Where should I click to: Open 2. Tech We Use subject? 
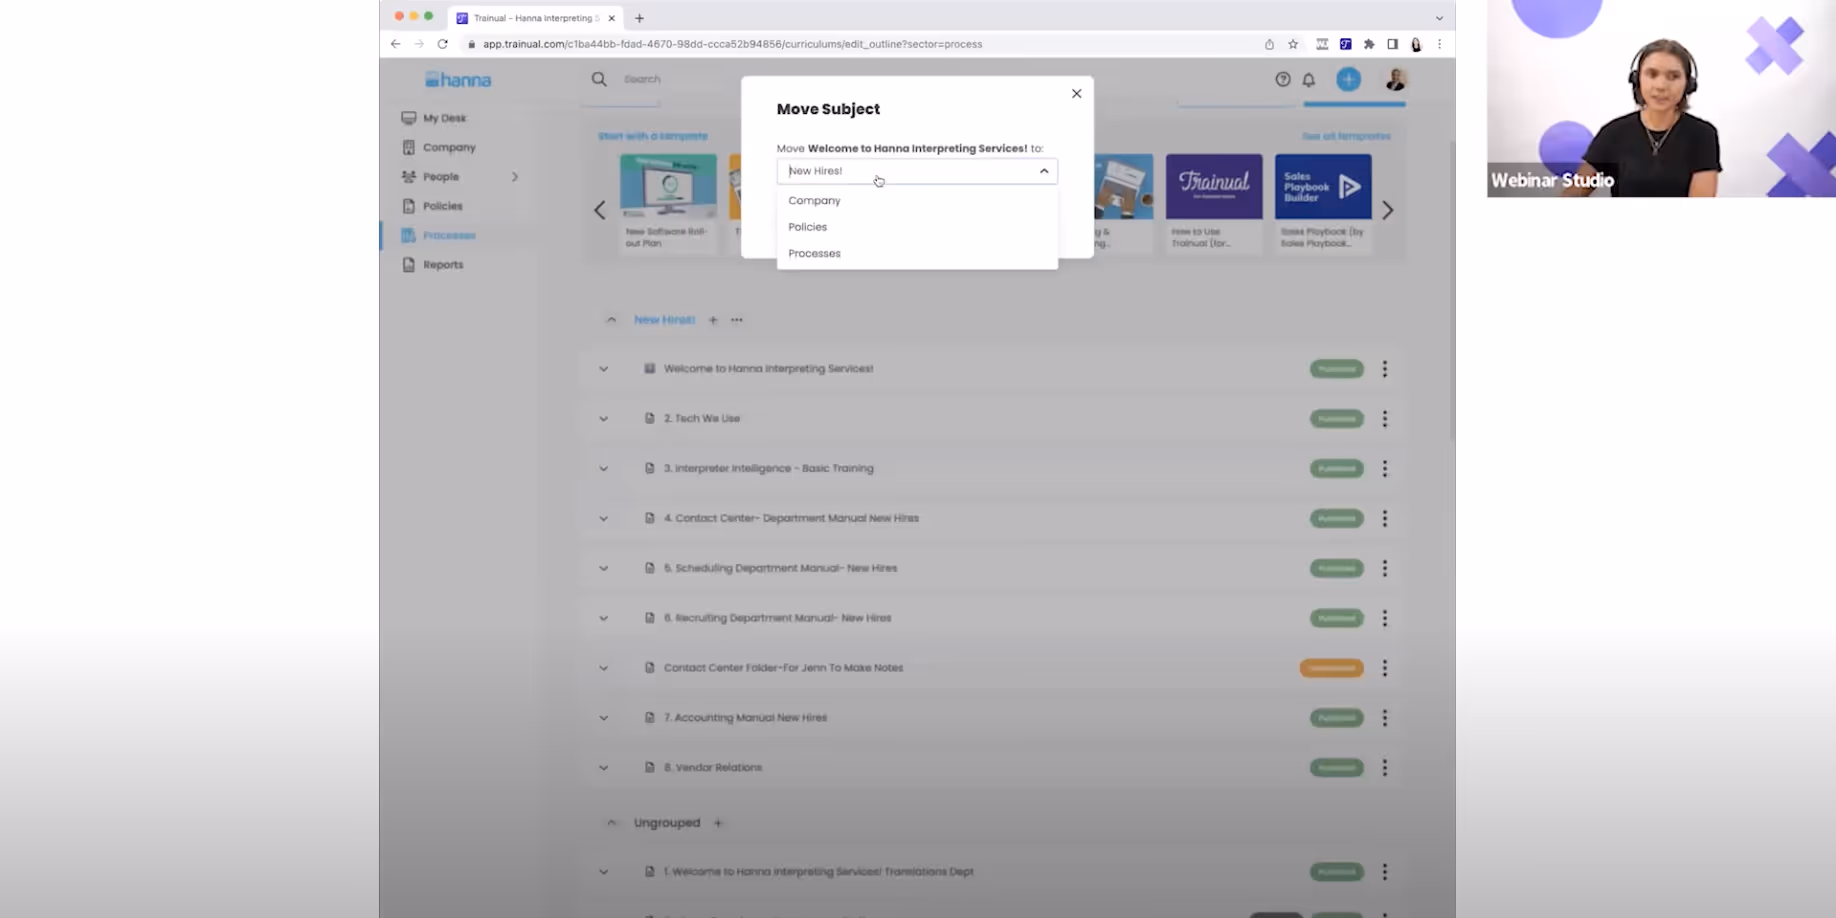coord(702,419)
